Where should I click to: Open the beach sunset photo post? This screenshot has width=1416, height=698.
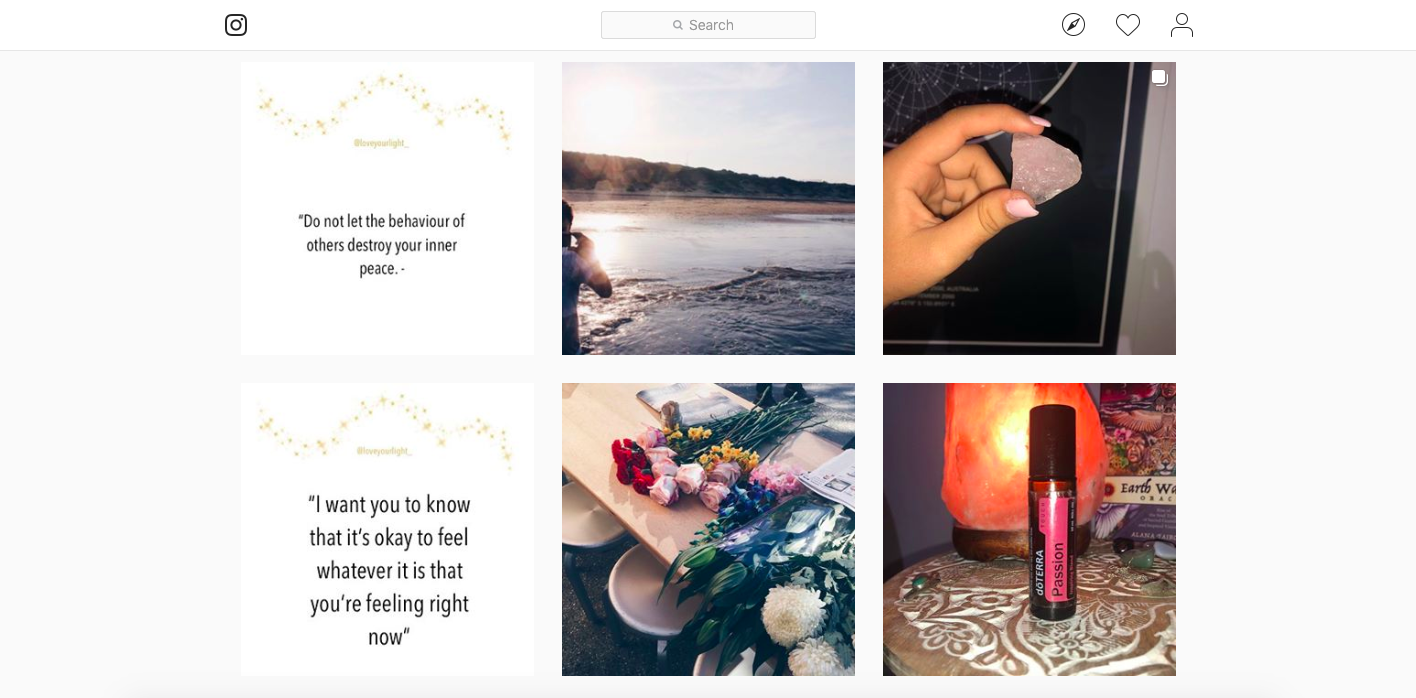click(708, 208)
